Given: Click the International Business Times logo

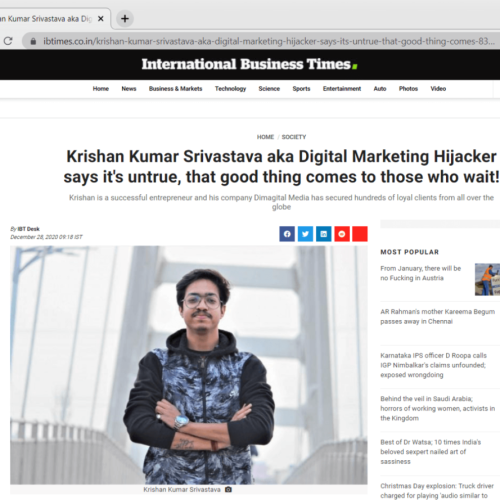Looking at the screenshot, I should click(x=249, y=64).
